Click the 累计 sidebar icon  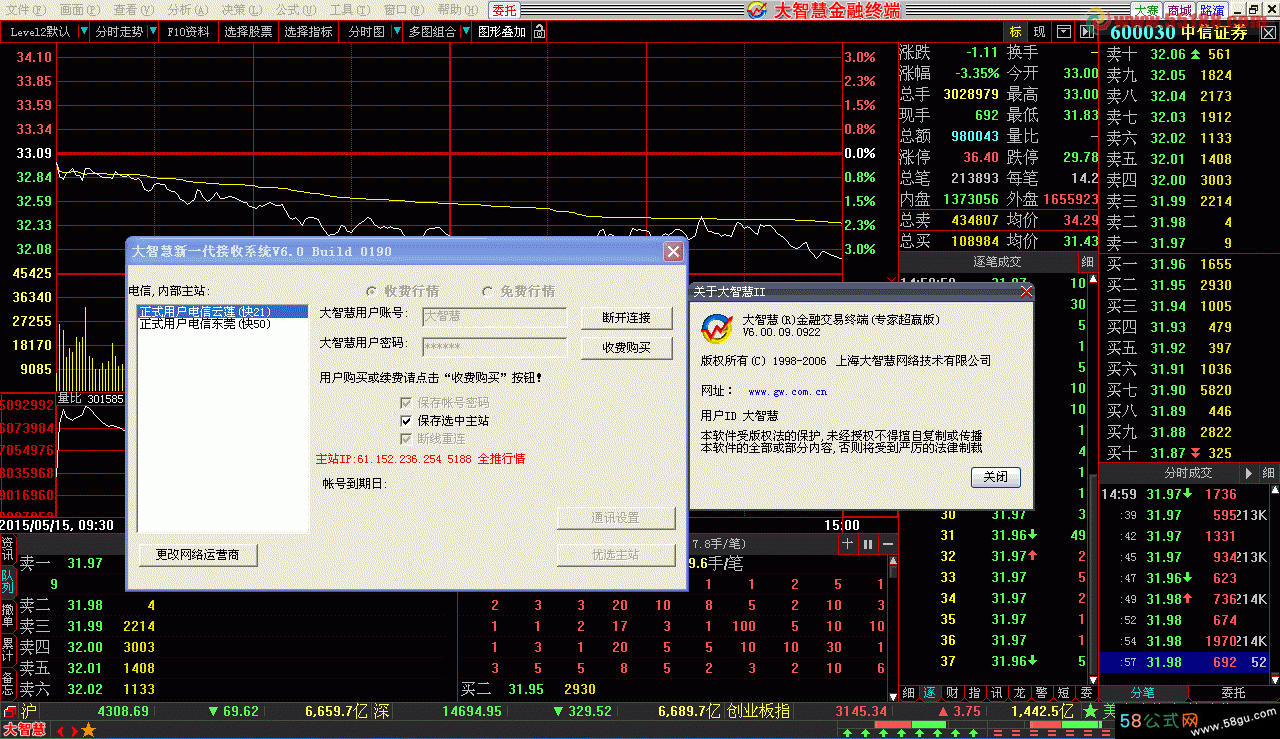pos(8,649)
